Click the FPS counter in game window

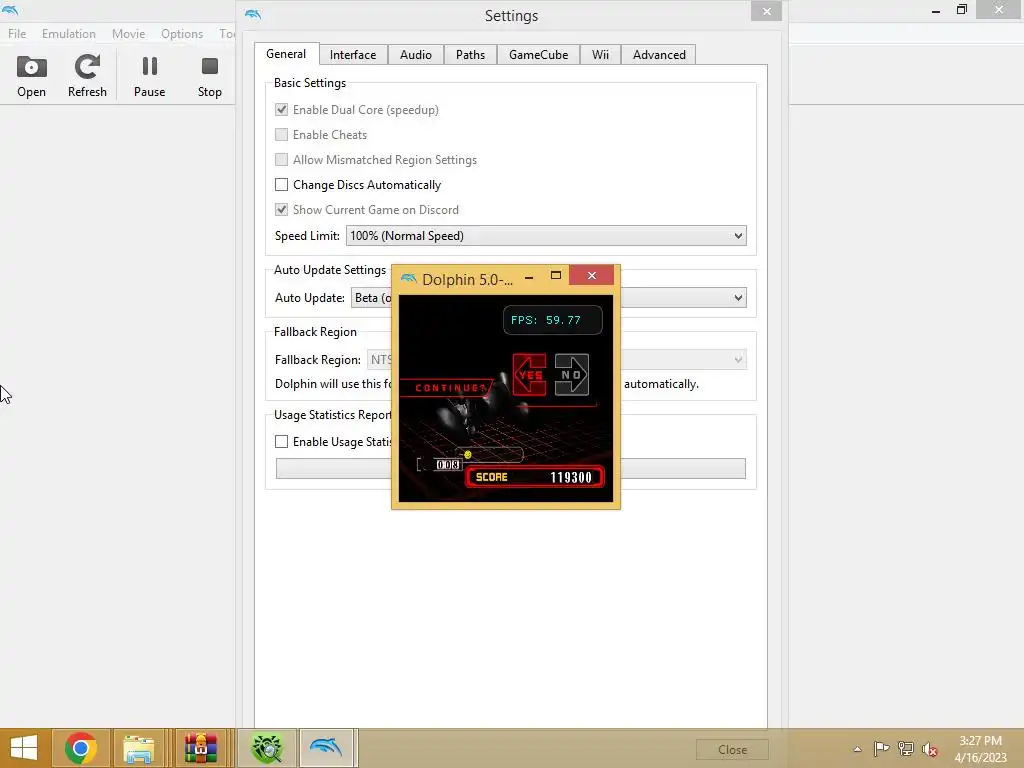coord(552,320)
